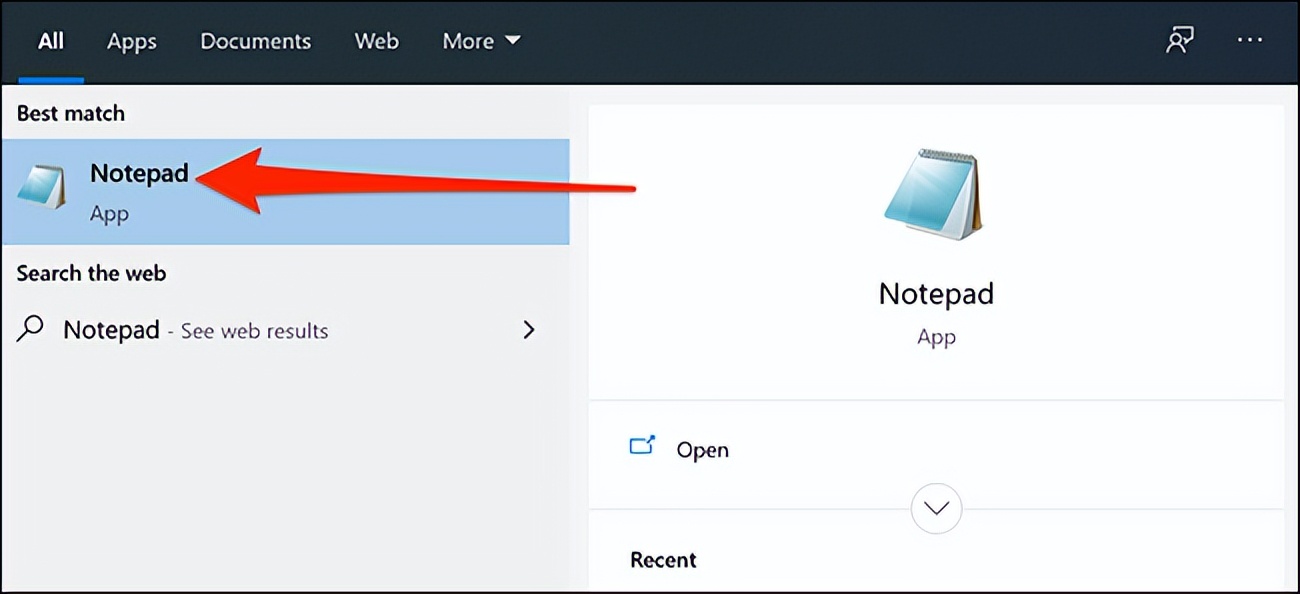Click the Recent heading
The image size is (1300, 594).
tap(663, 560)
